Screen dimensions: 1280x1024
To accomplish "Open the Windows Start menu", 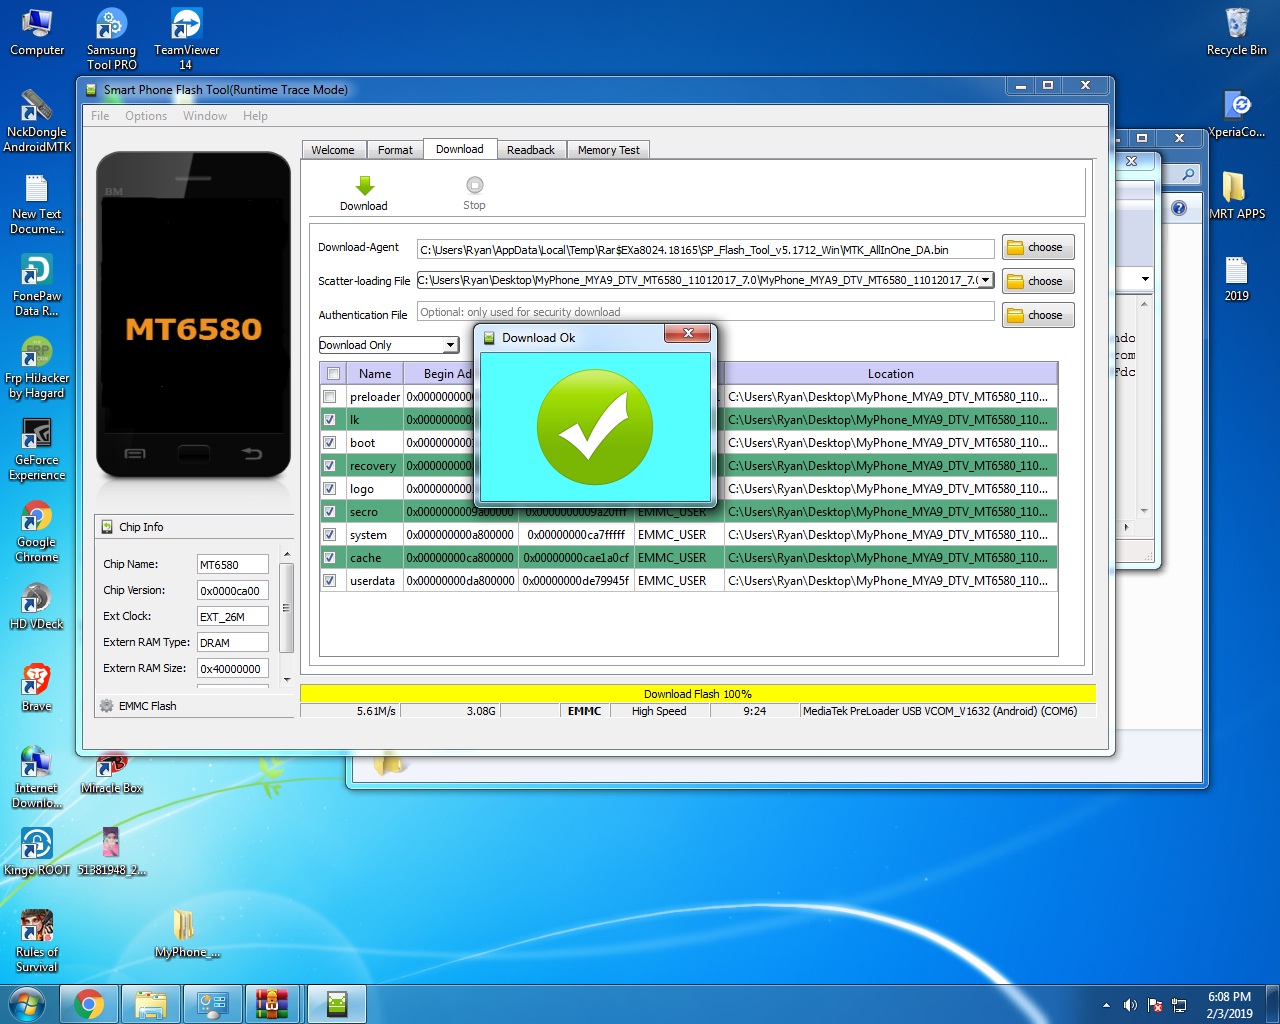I will coord(27,1003).
